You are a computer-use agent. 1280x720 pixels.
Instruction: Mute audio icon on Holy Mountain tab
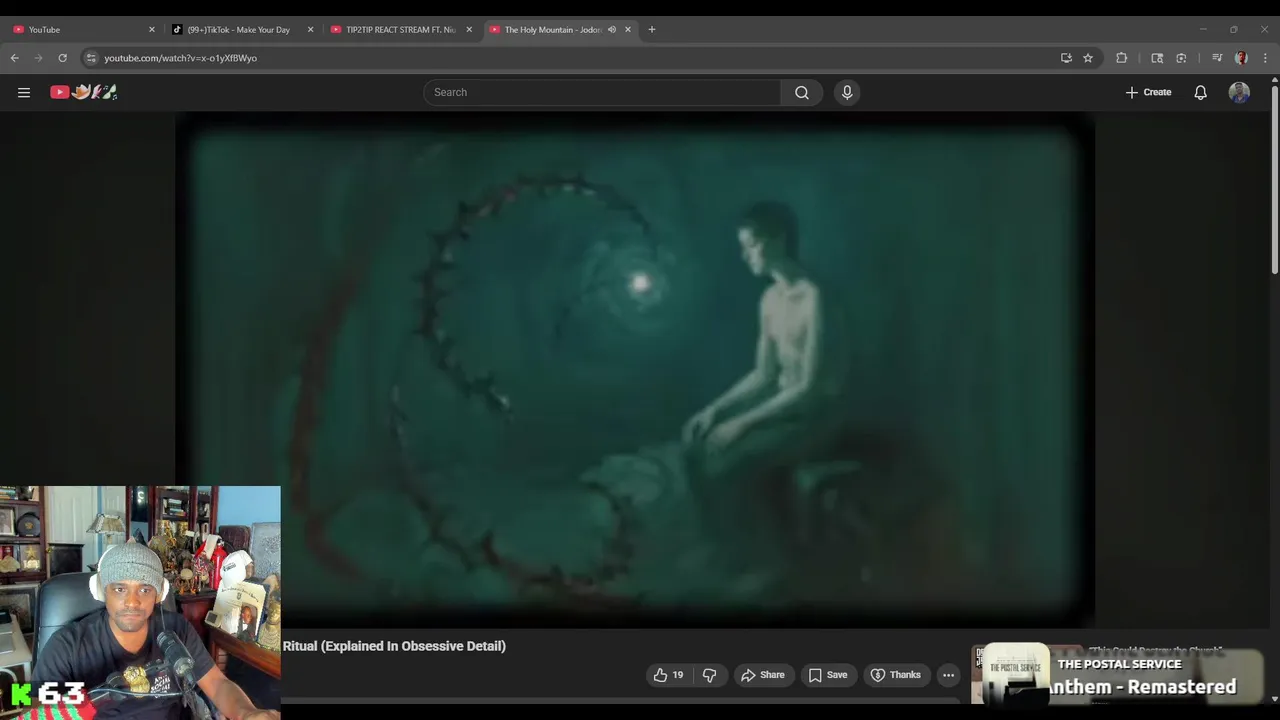(611, 29)
